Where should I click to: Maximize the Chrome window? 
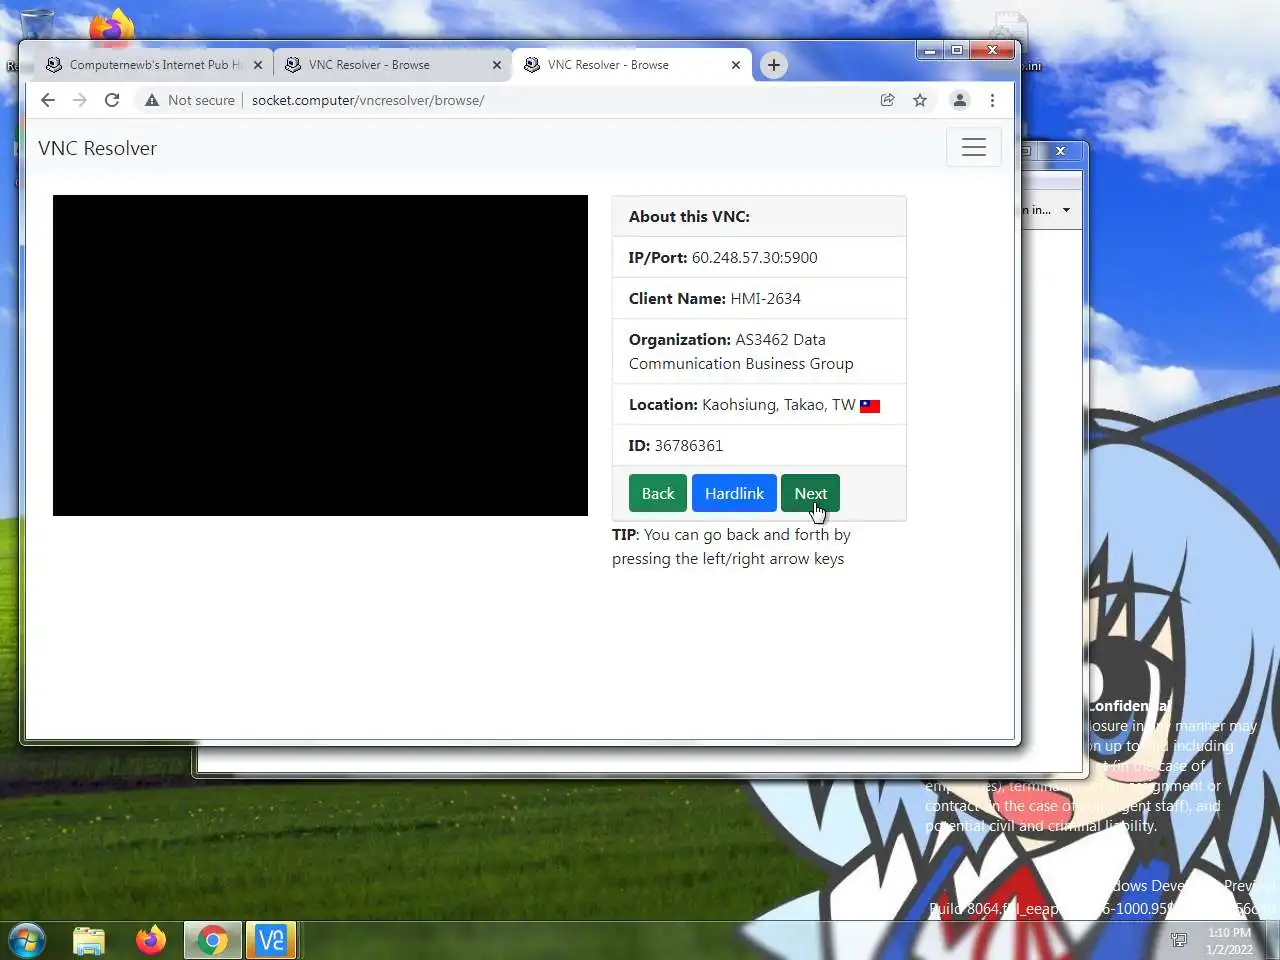pos(957,50)
